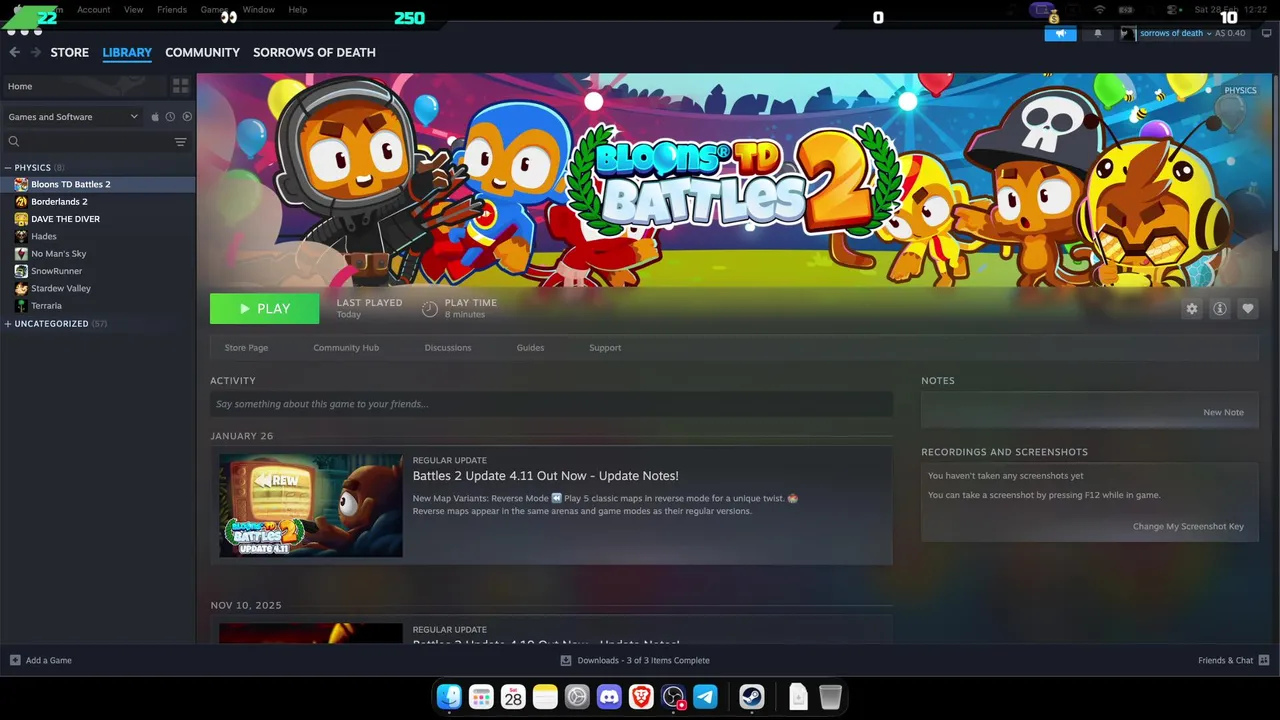
Task: Open the Discussions link
Action: tap(448, 348)
